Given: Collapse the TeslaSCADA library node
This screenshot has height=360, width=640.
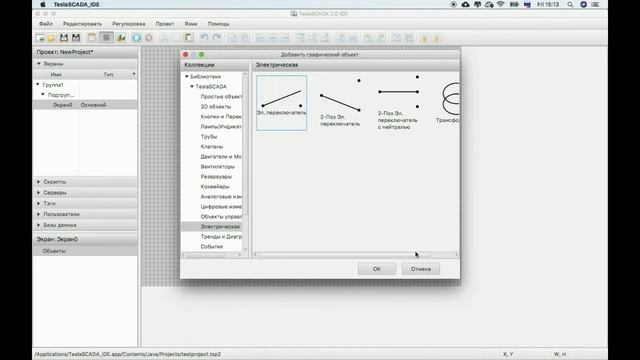Looking at the screenshot, I should tap(192, 87).
